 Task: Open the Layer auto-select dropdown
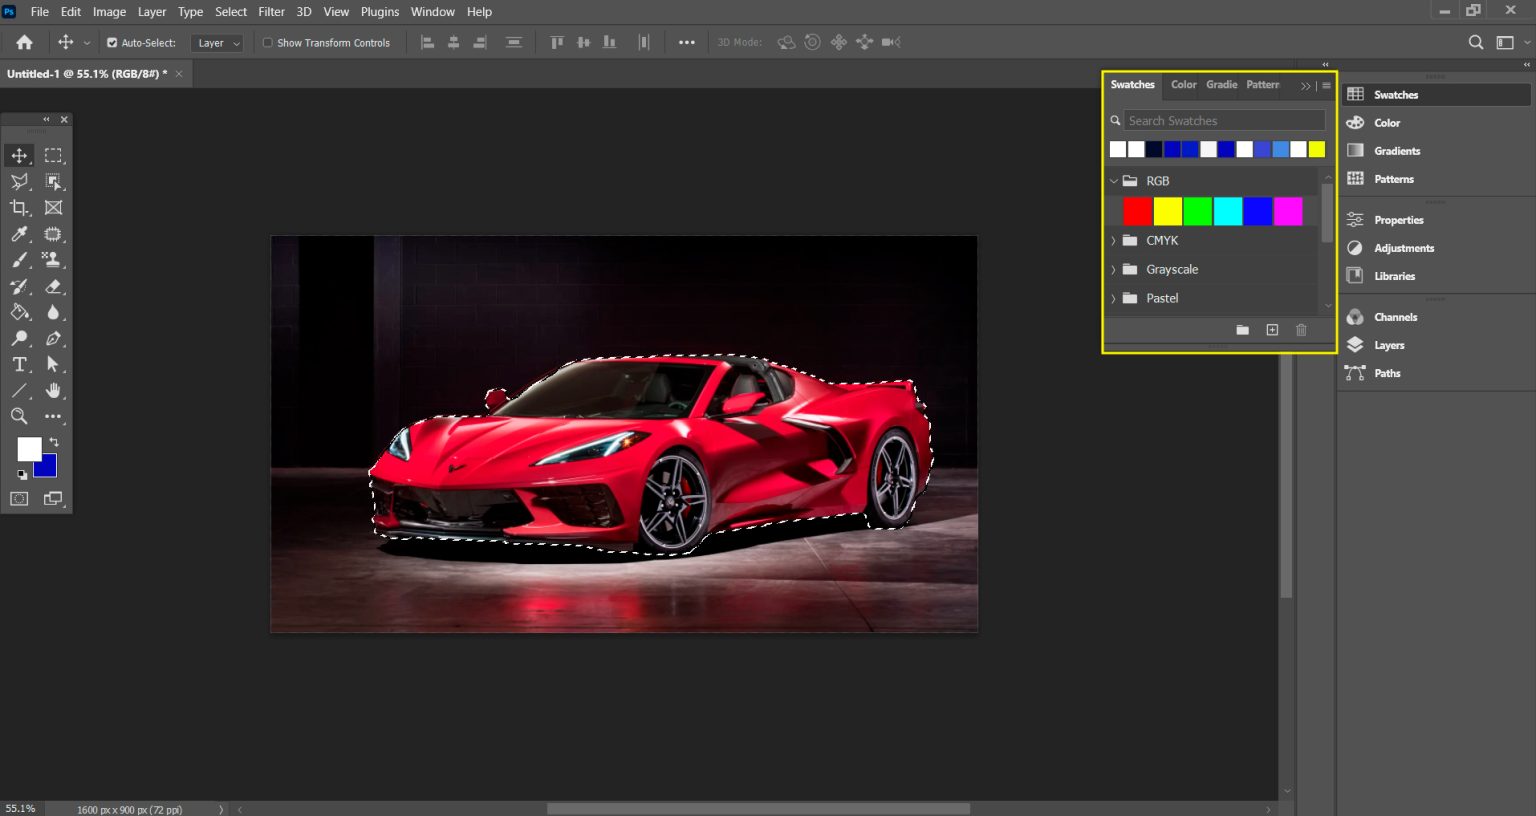(217, 43)
